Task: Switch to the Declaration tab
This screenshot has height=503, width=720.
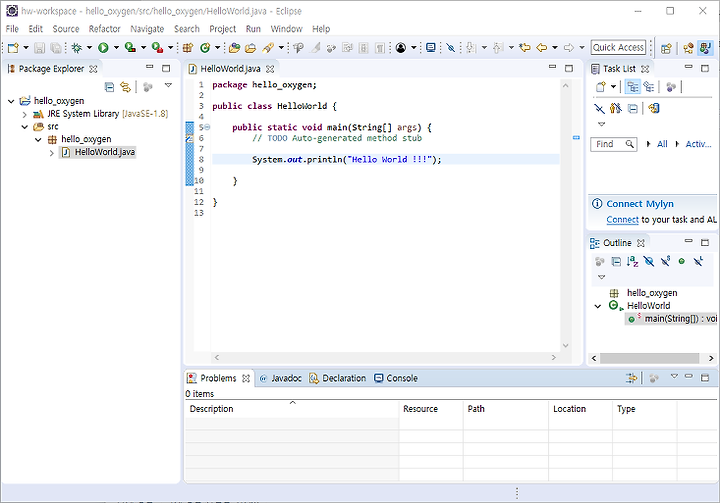Action: coord(338,378)
